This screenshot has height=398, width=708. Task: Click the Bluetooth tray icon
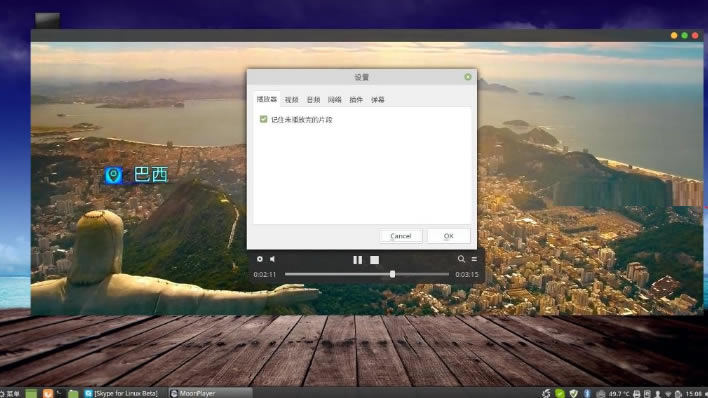[587, 393]
